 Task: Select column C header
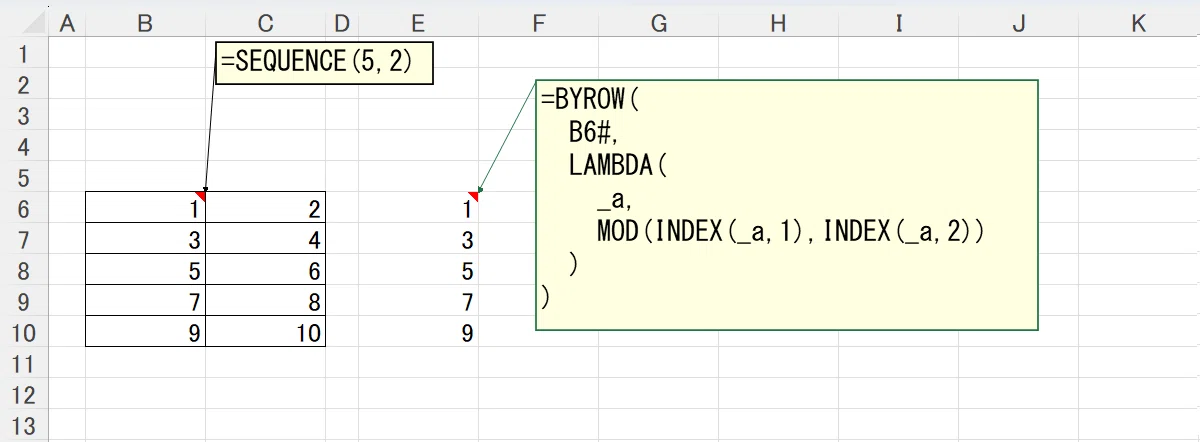(x=265, y=24)
